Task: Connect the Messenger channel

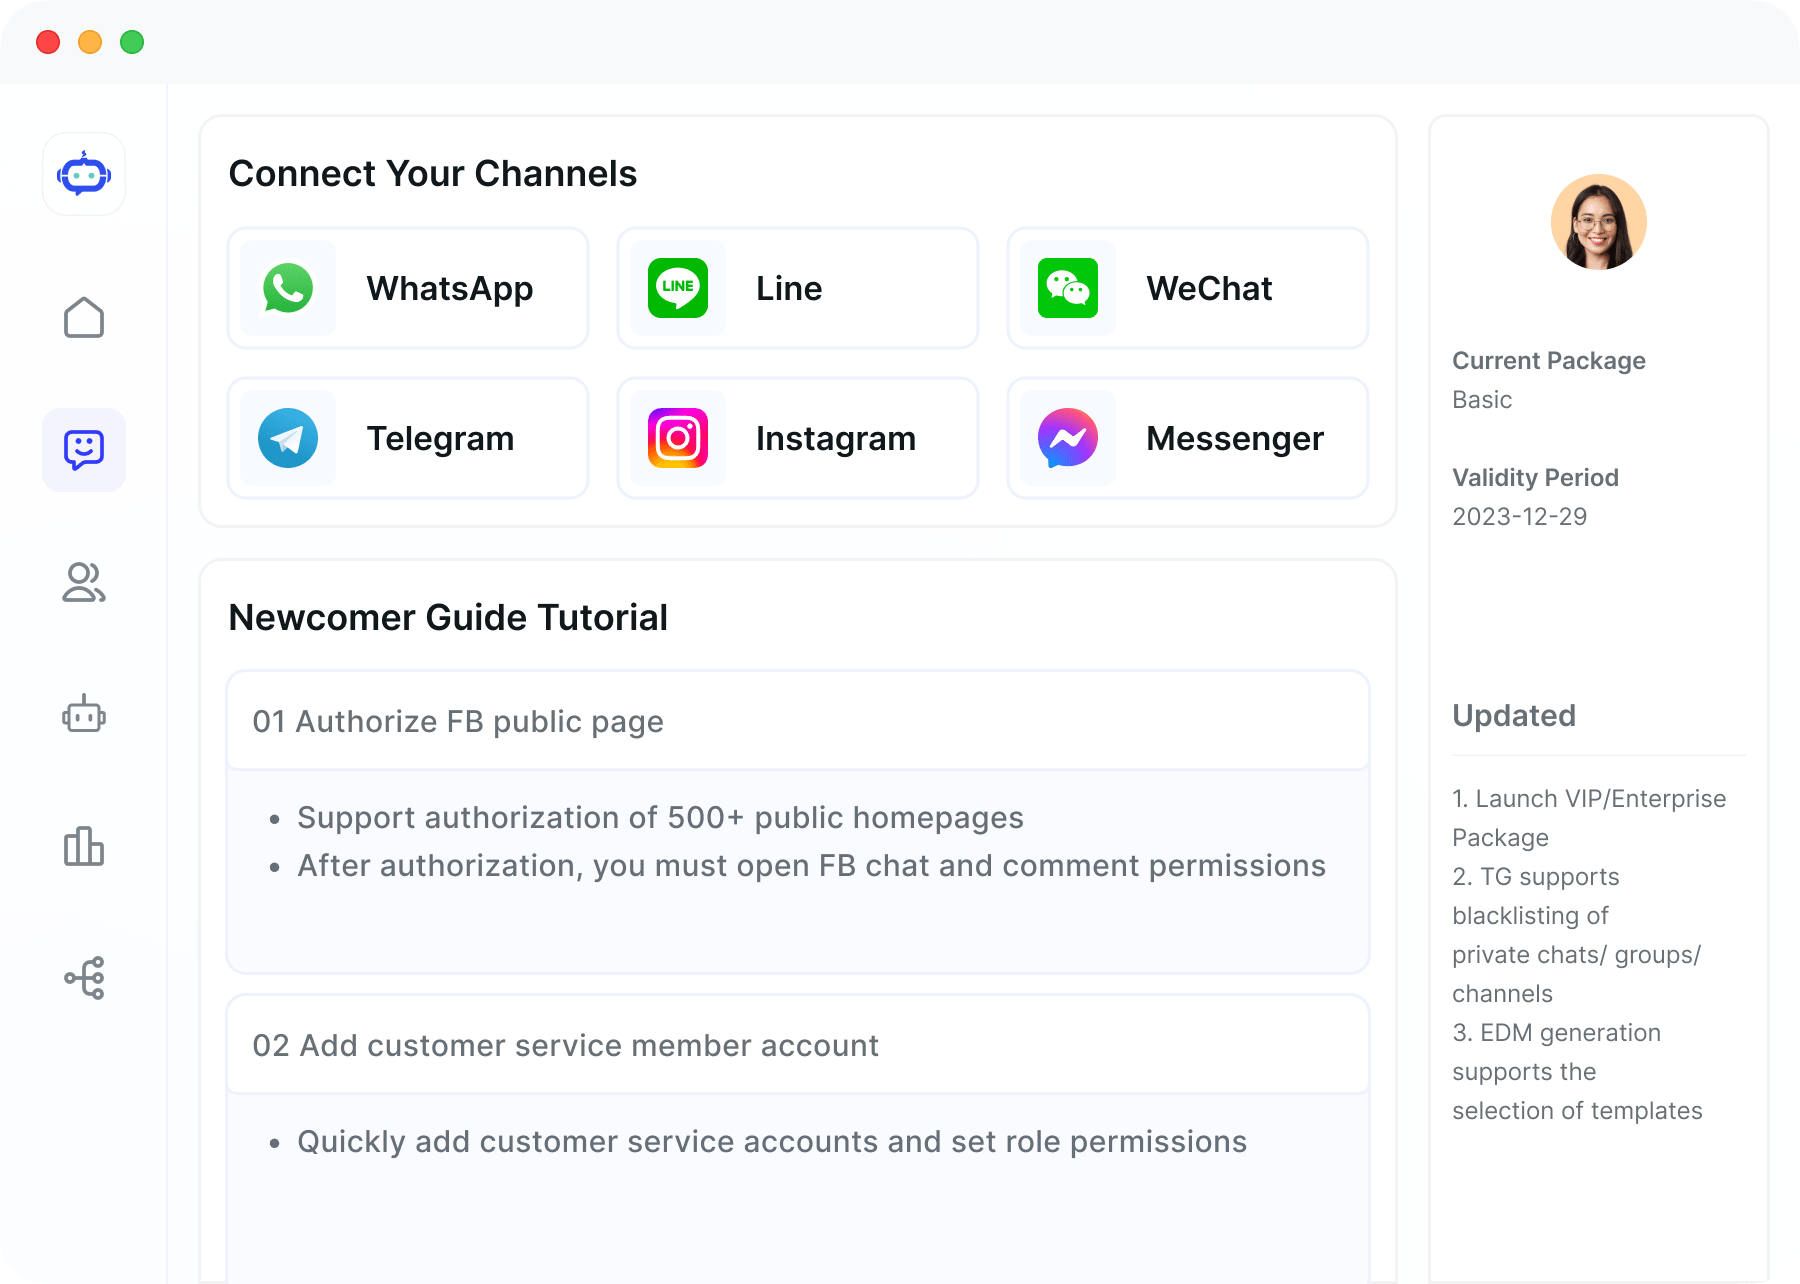Action: [1188, 438]
